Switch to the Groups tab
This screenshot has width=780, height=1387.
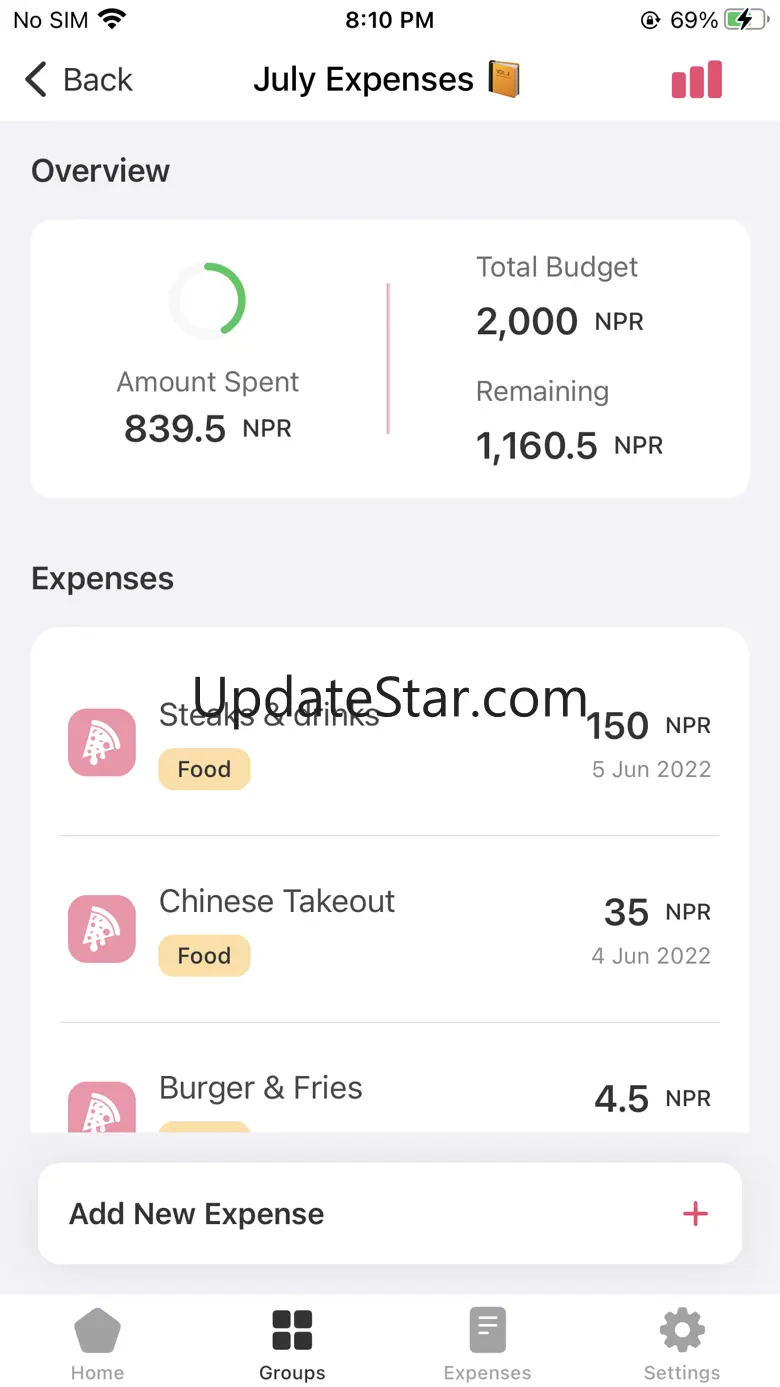pyautogui.click(x=292, y=1343)
